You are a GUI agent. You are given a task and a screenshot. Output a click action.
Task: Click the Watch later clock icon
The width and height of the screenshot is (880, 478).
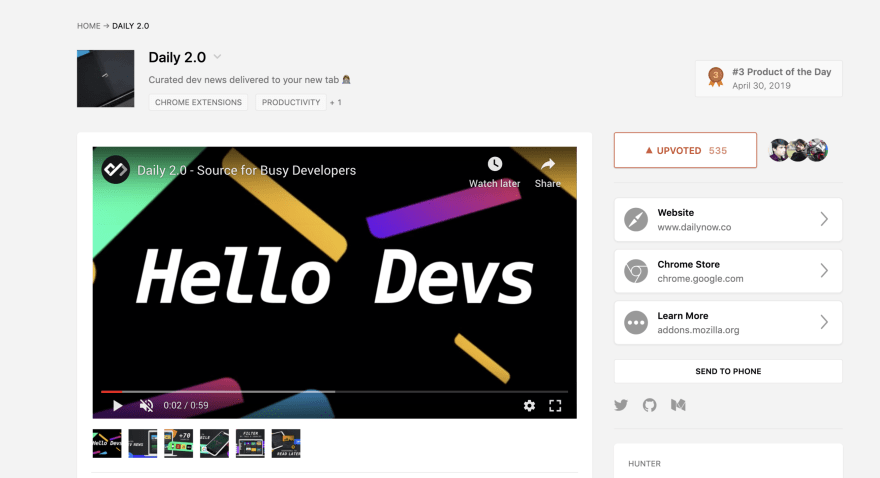coord(494,164)
